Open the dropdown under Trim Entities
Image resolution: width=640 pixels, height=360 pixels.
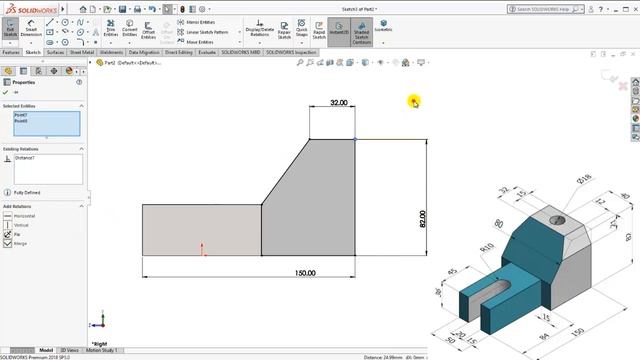click(x=111, y=43)
